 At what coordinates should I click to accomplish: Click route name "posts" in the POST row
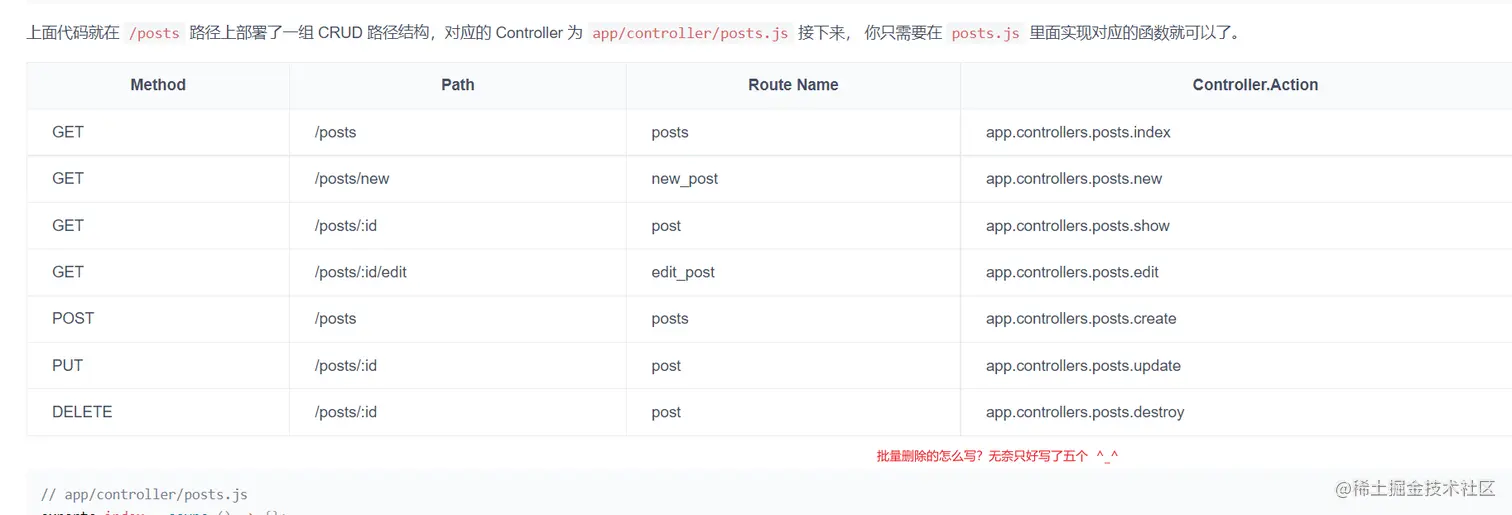tap(670, 319)
